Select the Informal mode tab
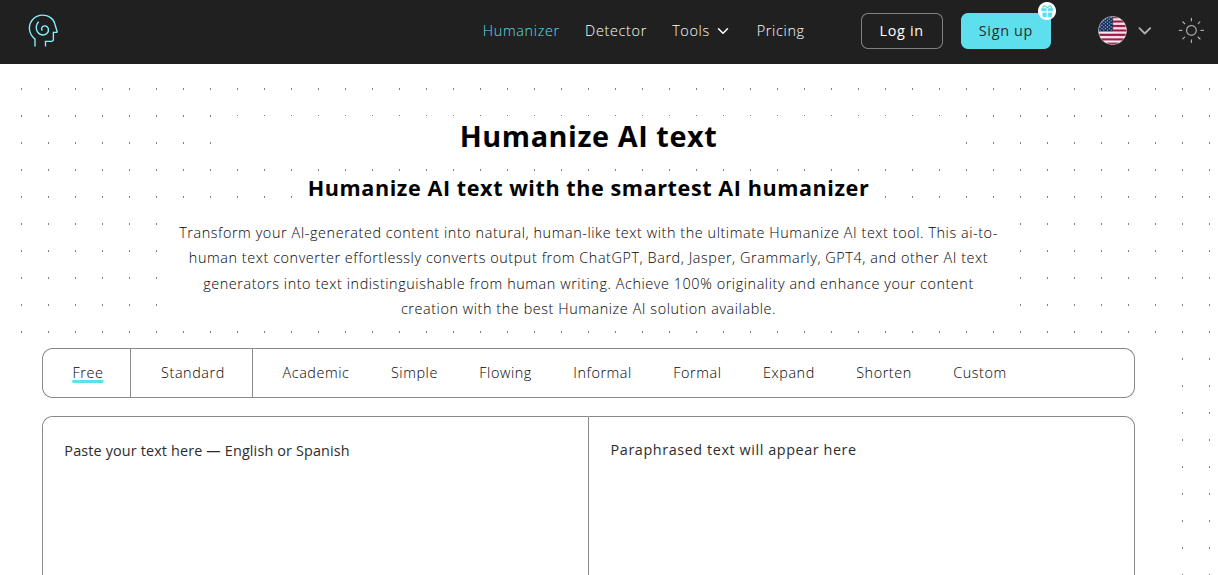Viewport: 1218px width, 575px height. tap(602, 373)
